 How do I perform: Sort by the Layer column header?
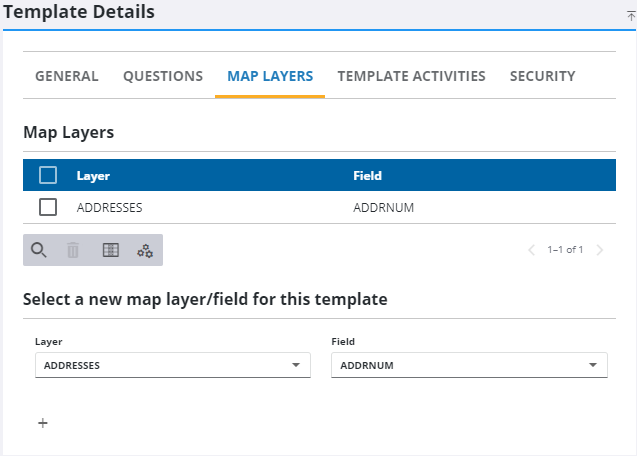(x=93, y=176)
